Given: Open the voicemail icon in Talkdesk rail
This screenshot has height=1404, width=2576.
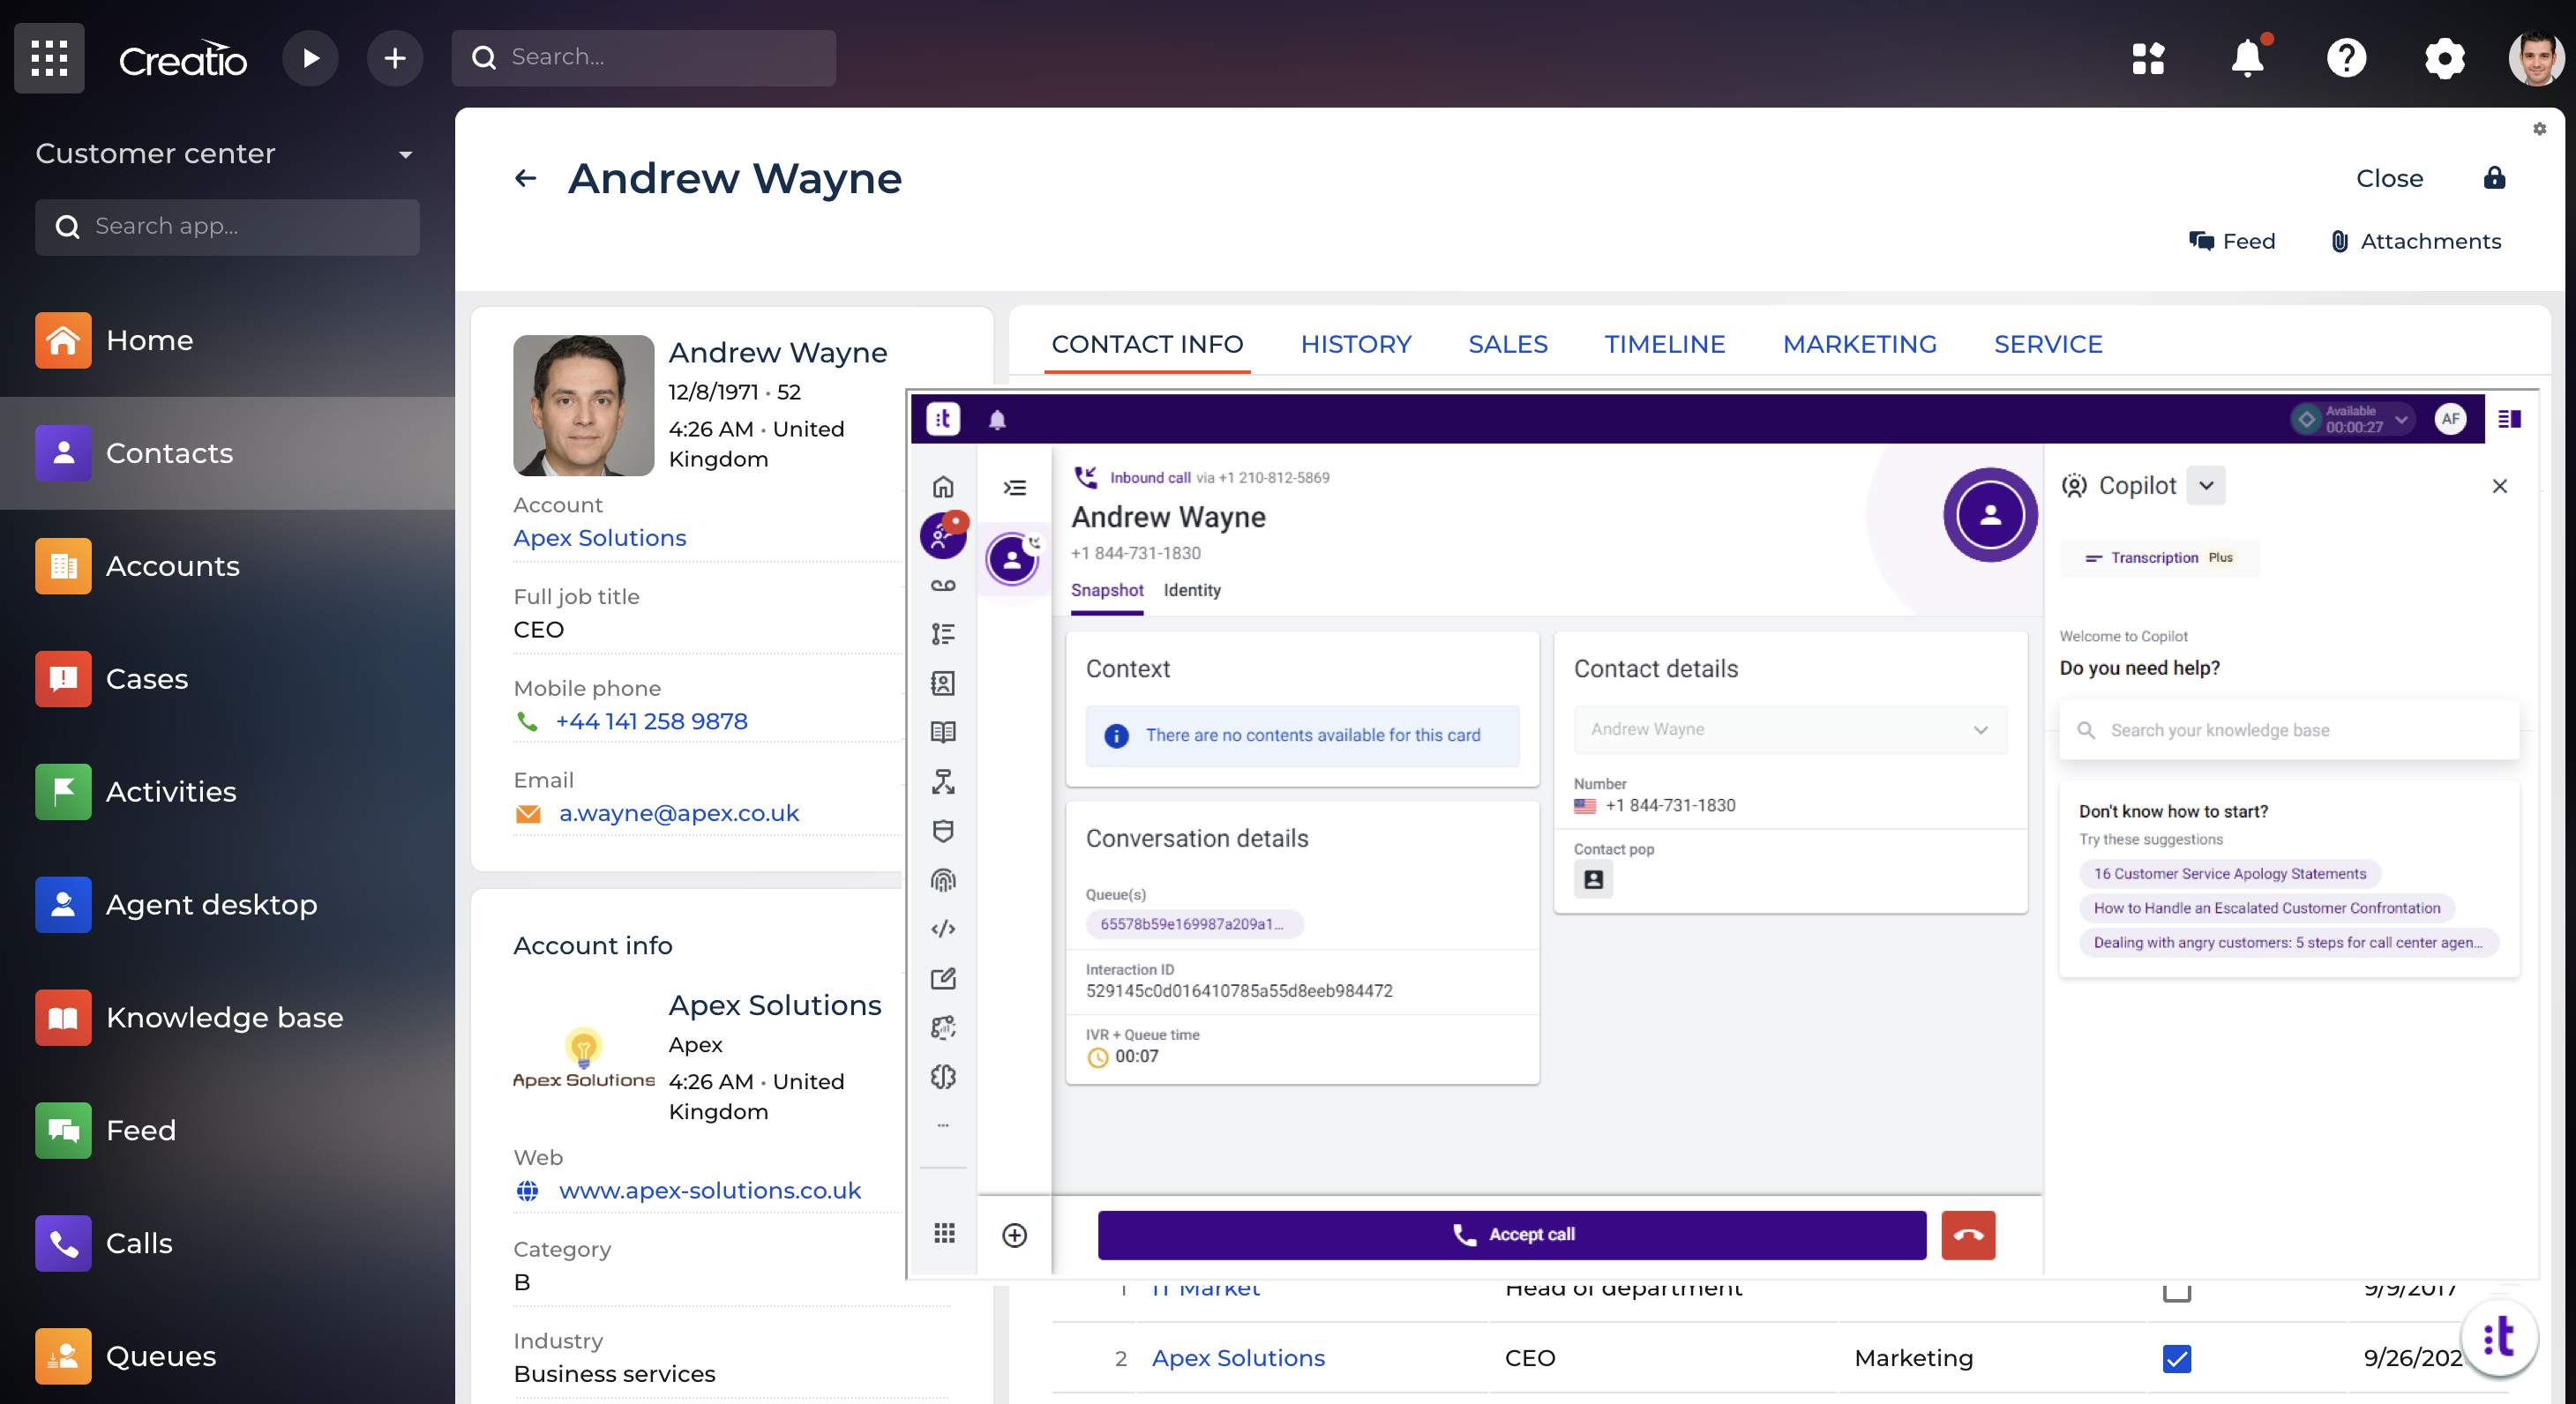Looking at the screenshot, I should pyautogui.click(x=943, y=585).
